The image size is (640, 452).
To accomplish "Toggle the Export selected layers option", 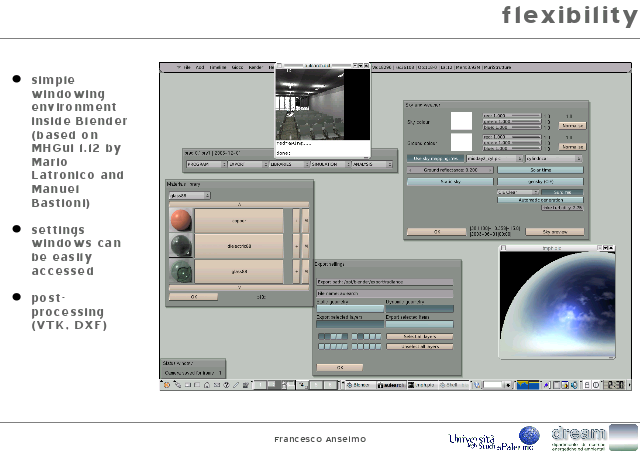I will coord(349,323).
